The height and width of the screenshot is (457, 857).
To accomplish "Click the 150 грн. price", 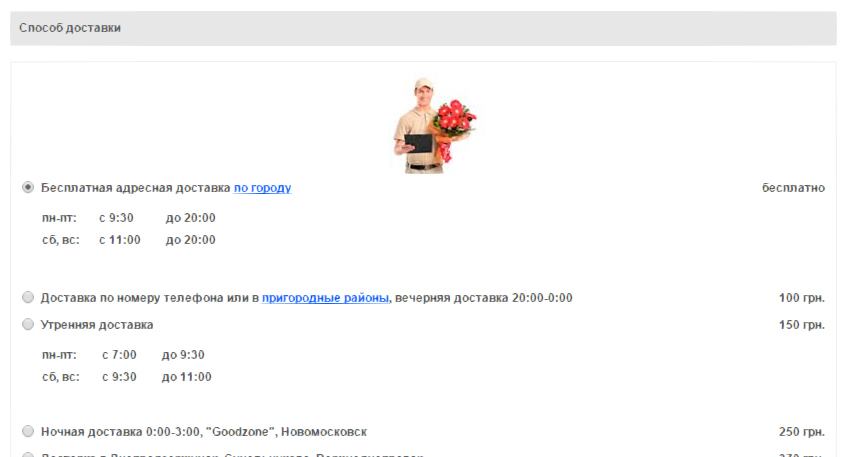I will (802, 325).
